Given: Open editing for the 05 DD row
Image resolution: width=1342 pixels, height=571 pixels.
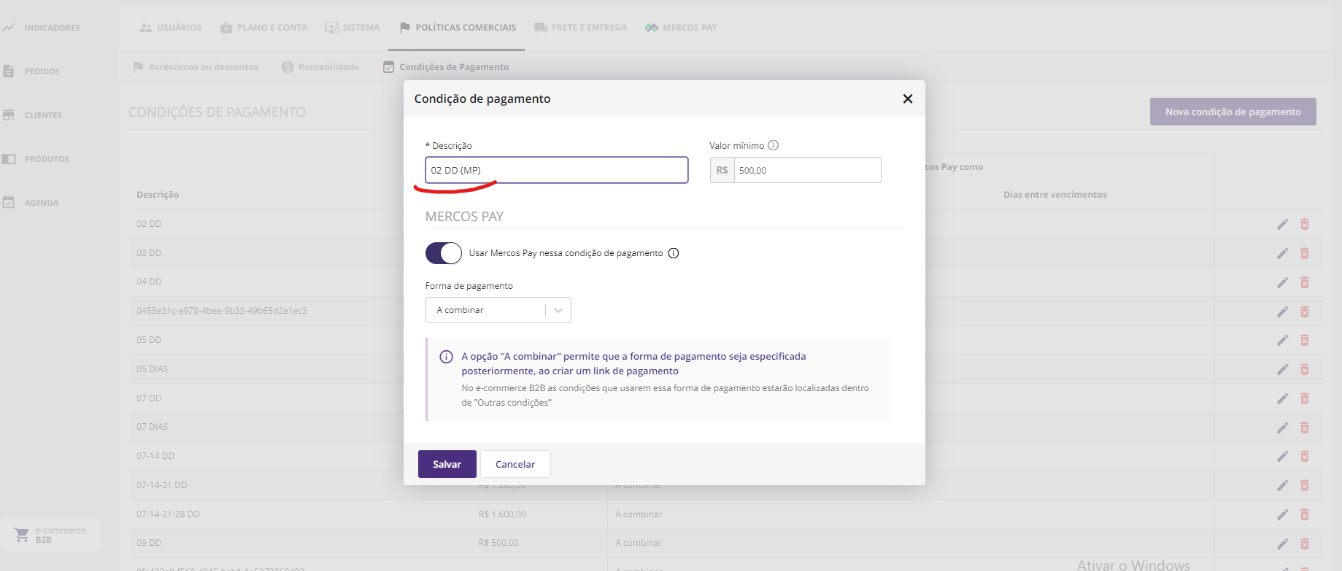Looking at the screenshot, I should click(1282, 340).
